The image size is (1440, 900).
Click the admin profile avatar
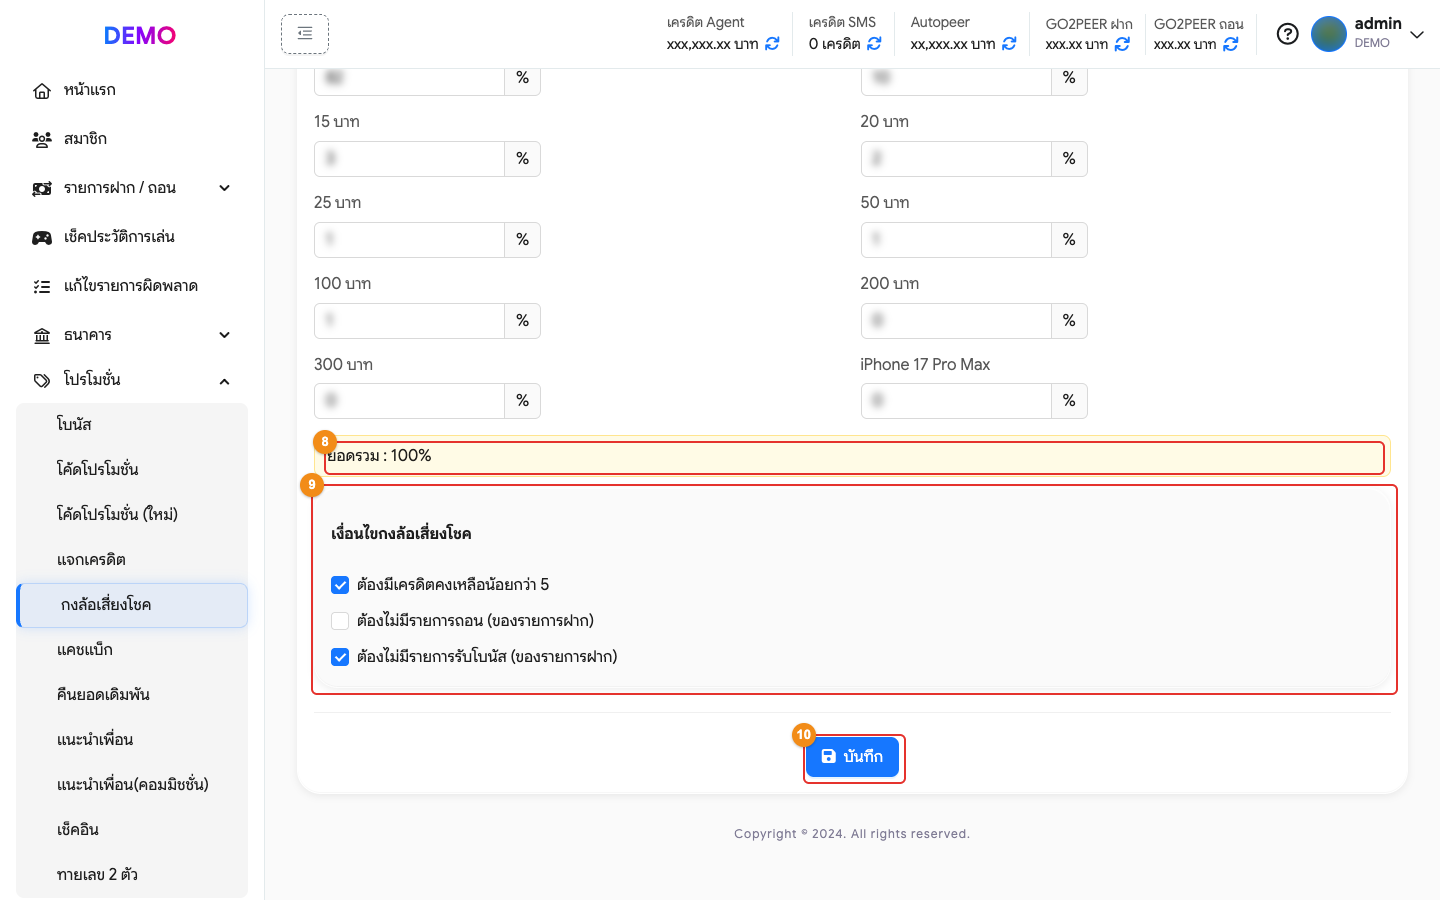tap(1329, 34)
